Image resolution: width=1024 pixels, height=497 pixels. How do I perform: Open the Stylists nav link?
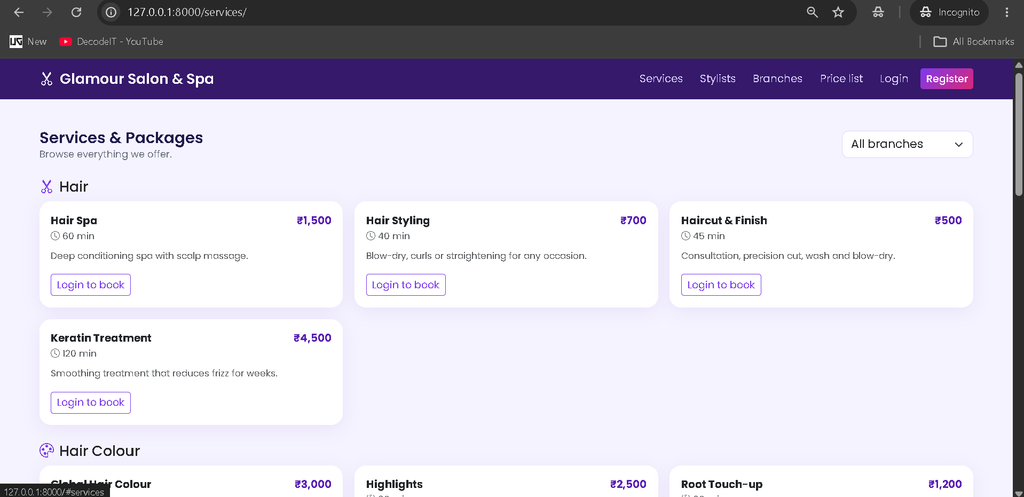coord(718,78)
